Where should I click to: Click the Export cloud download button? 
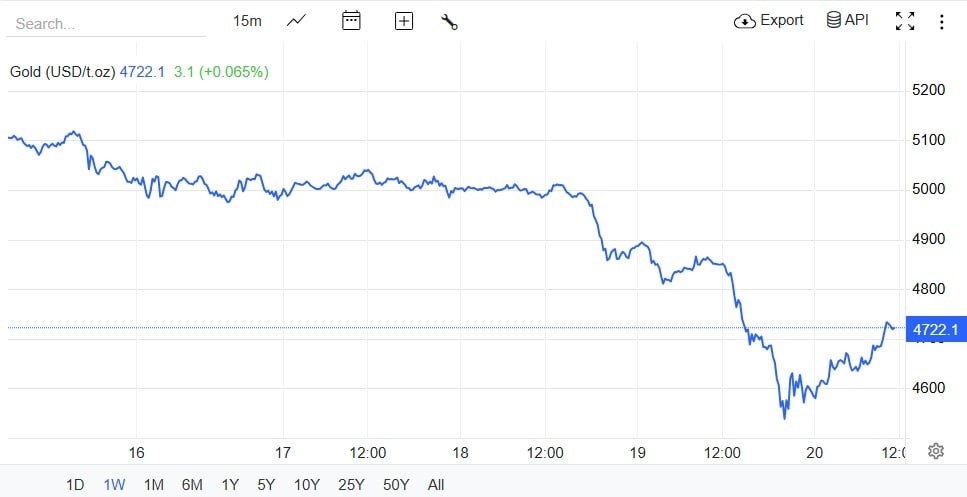click(769, 20)
